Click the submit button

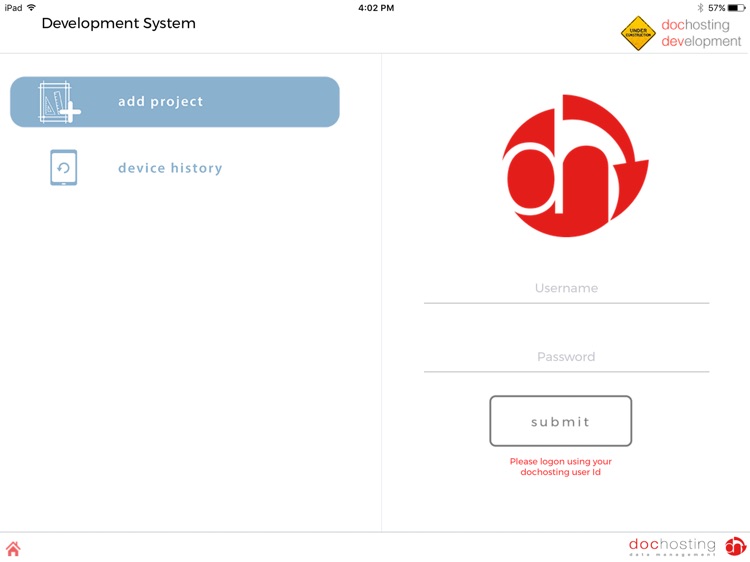click(561, 421)
